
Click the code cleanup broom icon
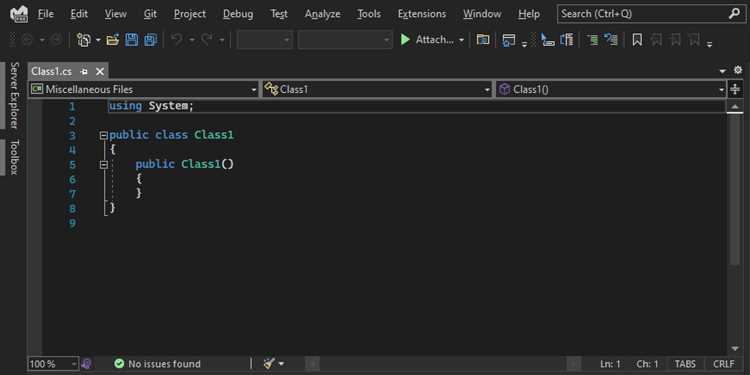pyautogui.click(x=269, y=364)
